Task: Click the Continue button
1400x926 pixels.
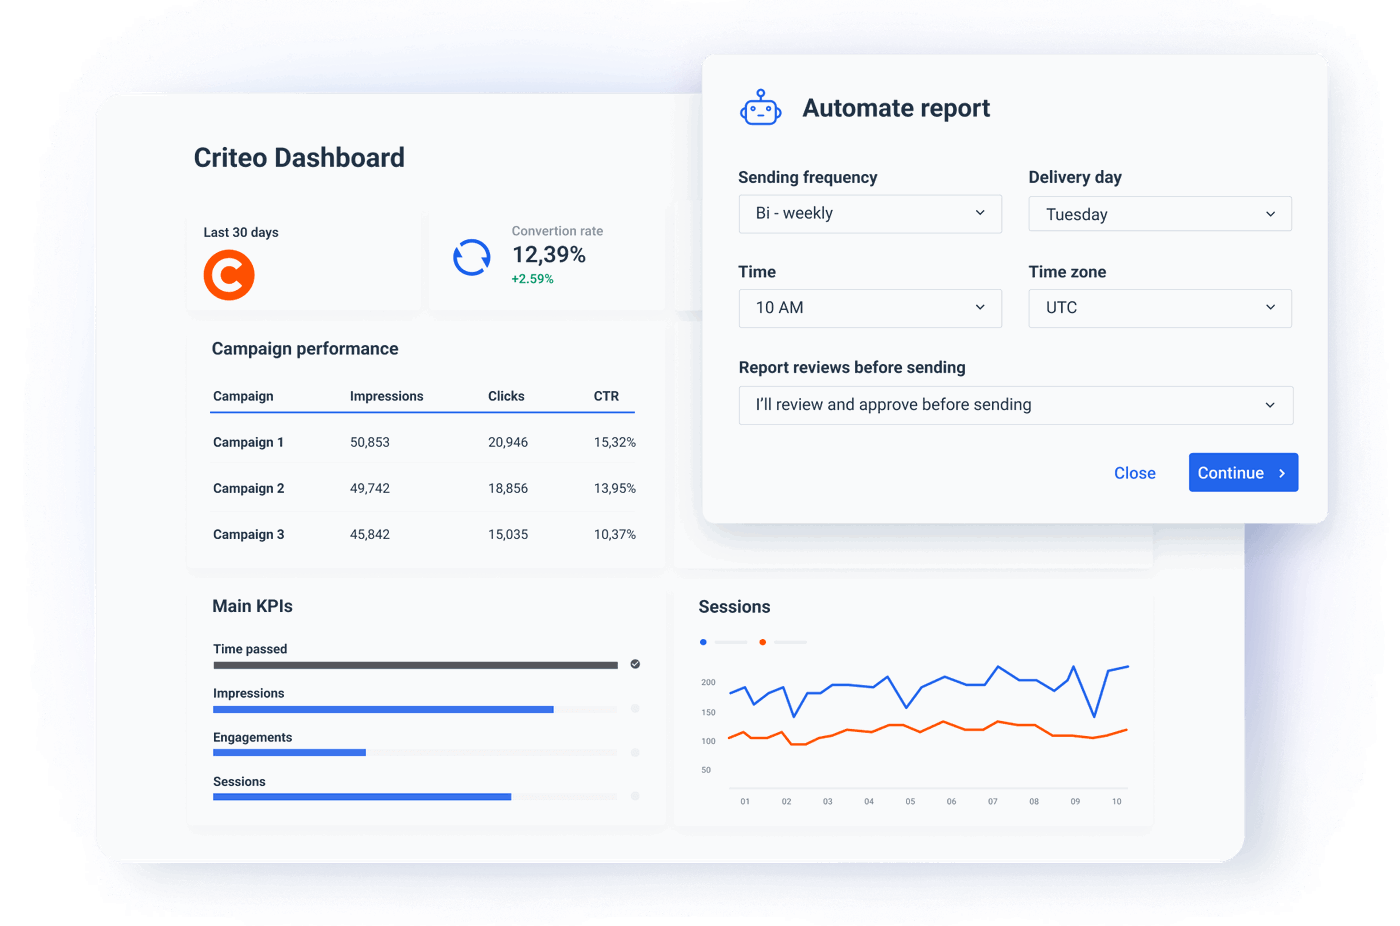Action: [1243, 472]
